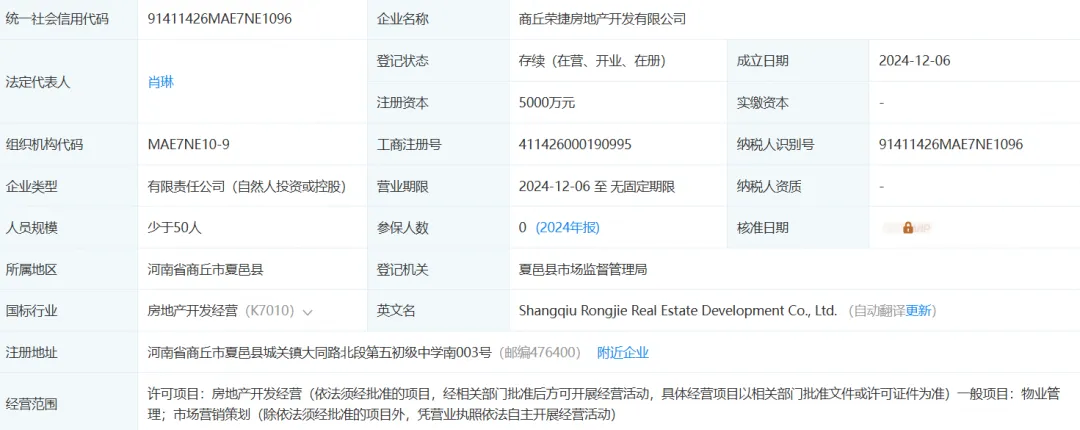Screen dimensions: 1080x430
Task: Click the 登记状态 label
Action: pos(402,61)
